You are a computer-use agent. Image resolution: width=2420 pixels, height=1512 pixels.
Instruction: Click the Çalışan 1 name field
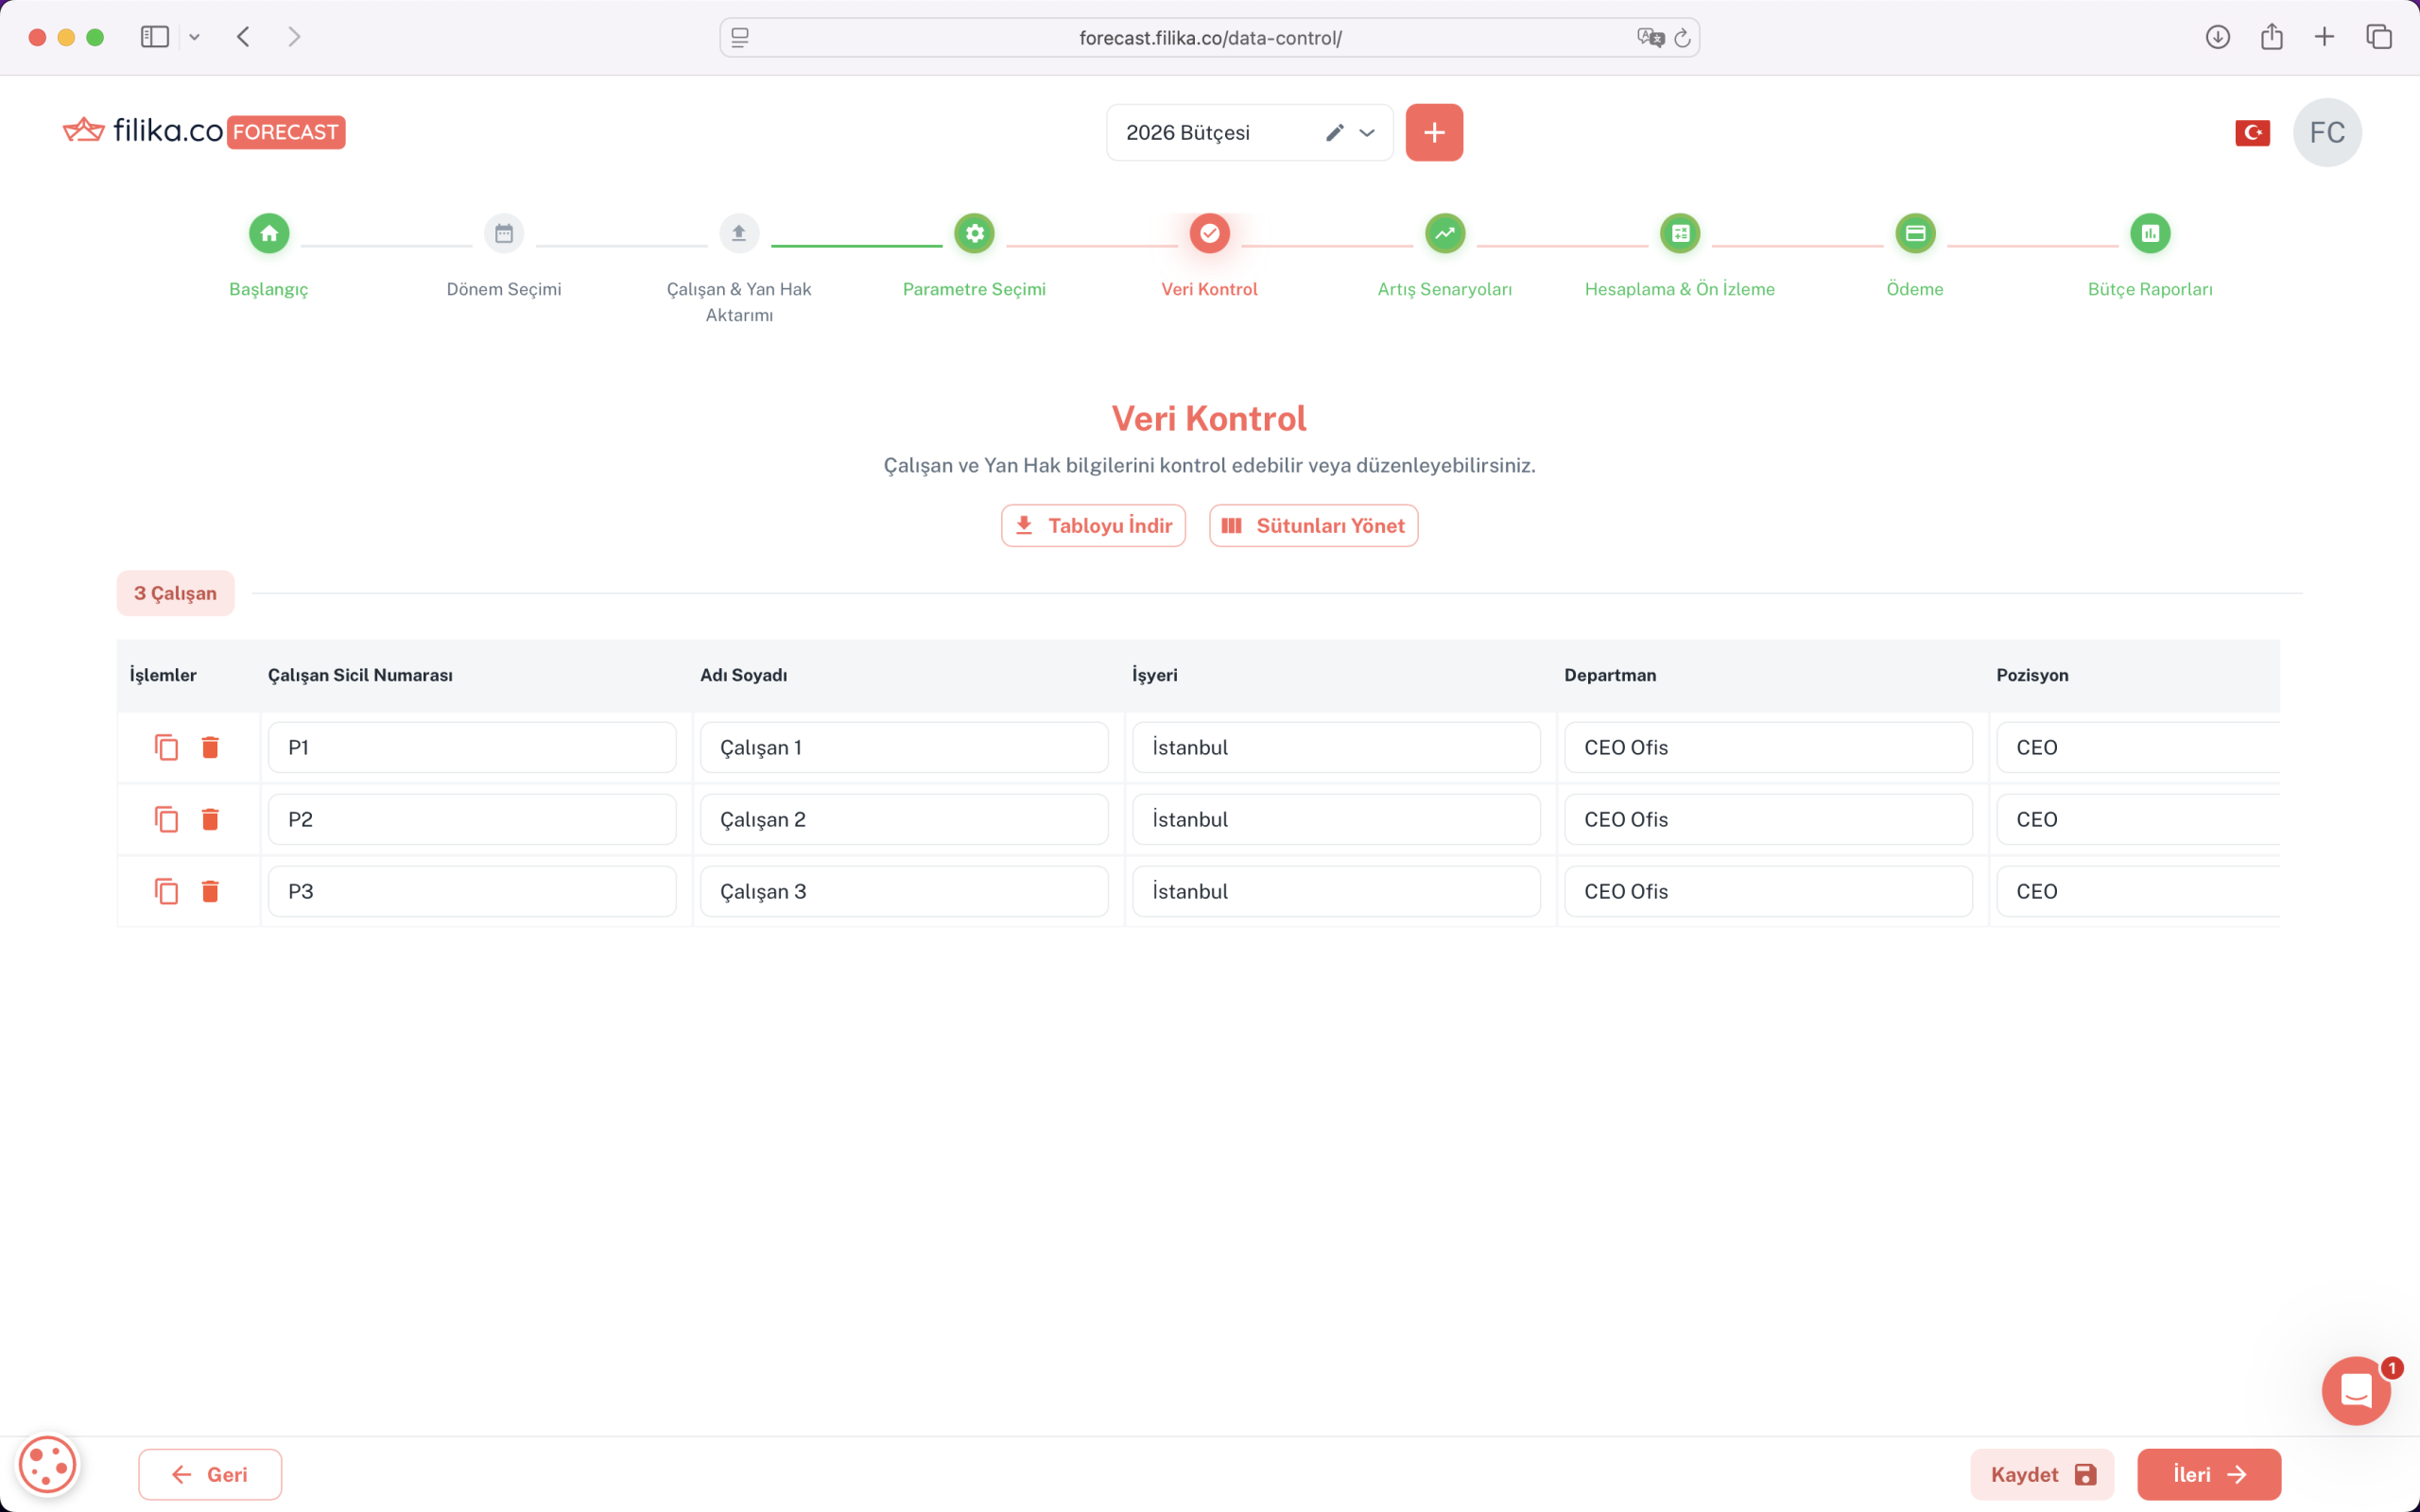click(x=903, y=747)
